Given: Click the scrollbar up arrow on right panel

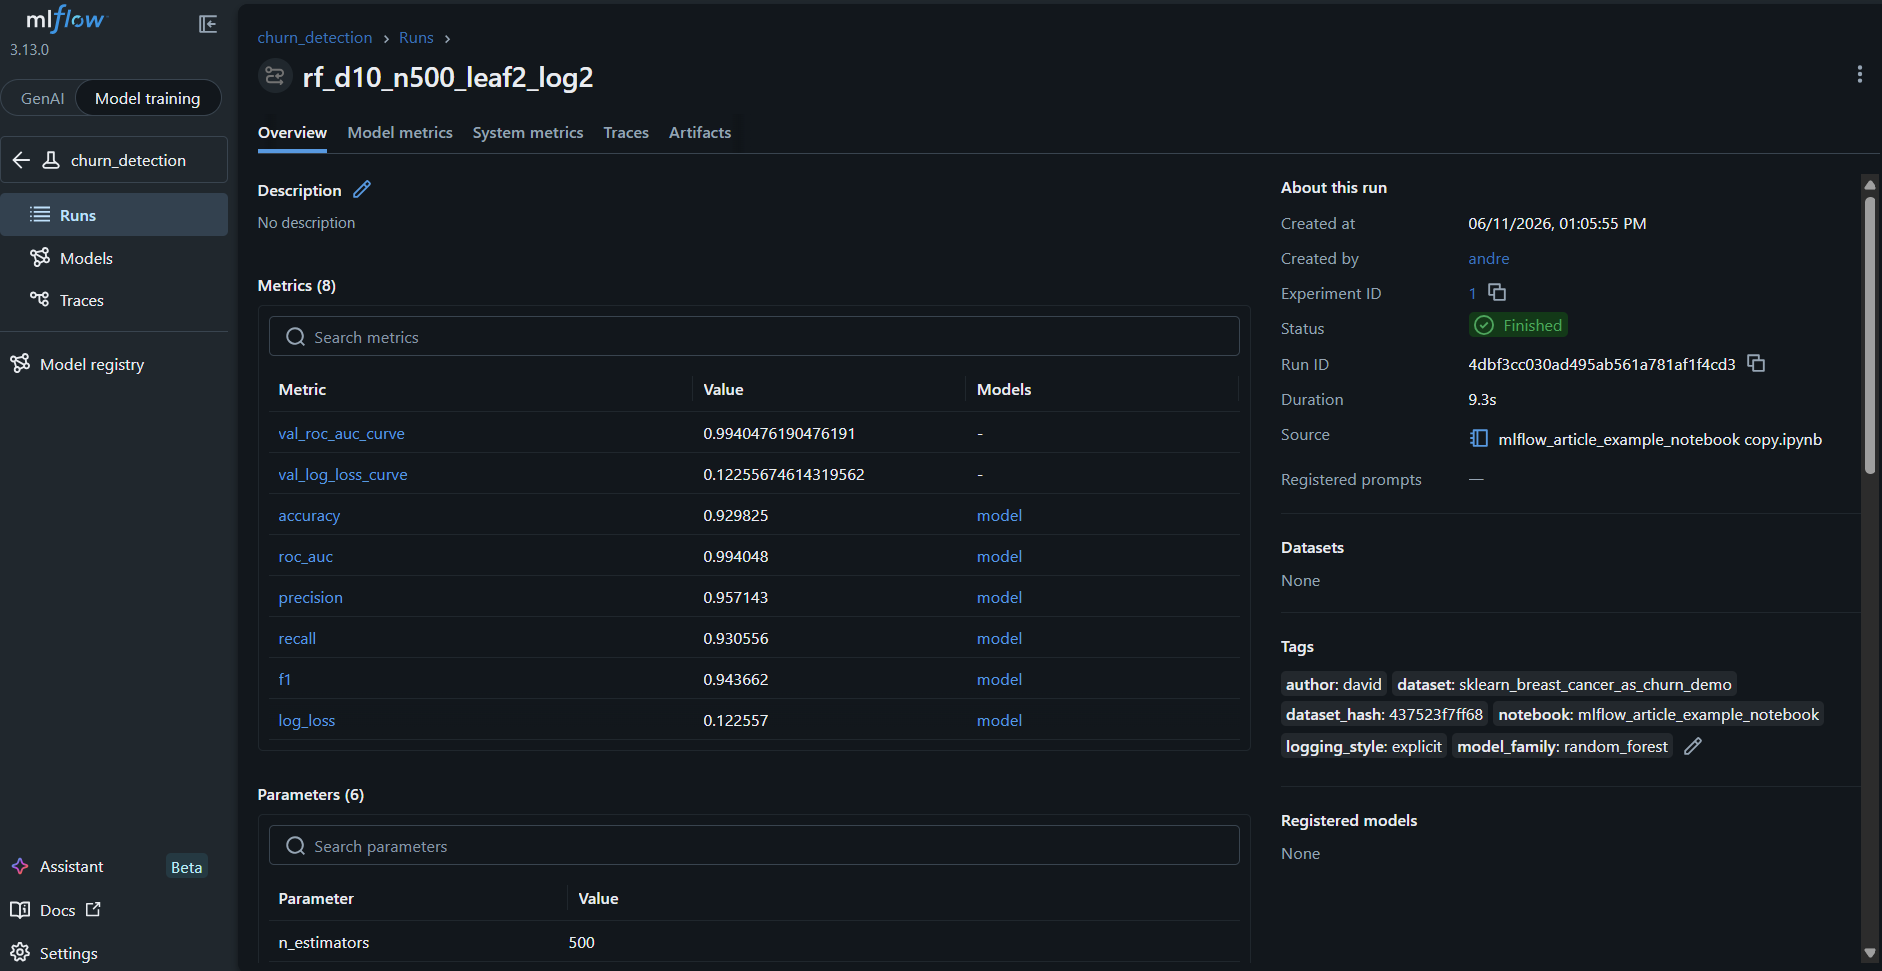Looking at the screenshot, I should (x=1869, y=185).
